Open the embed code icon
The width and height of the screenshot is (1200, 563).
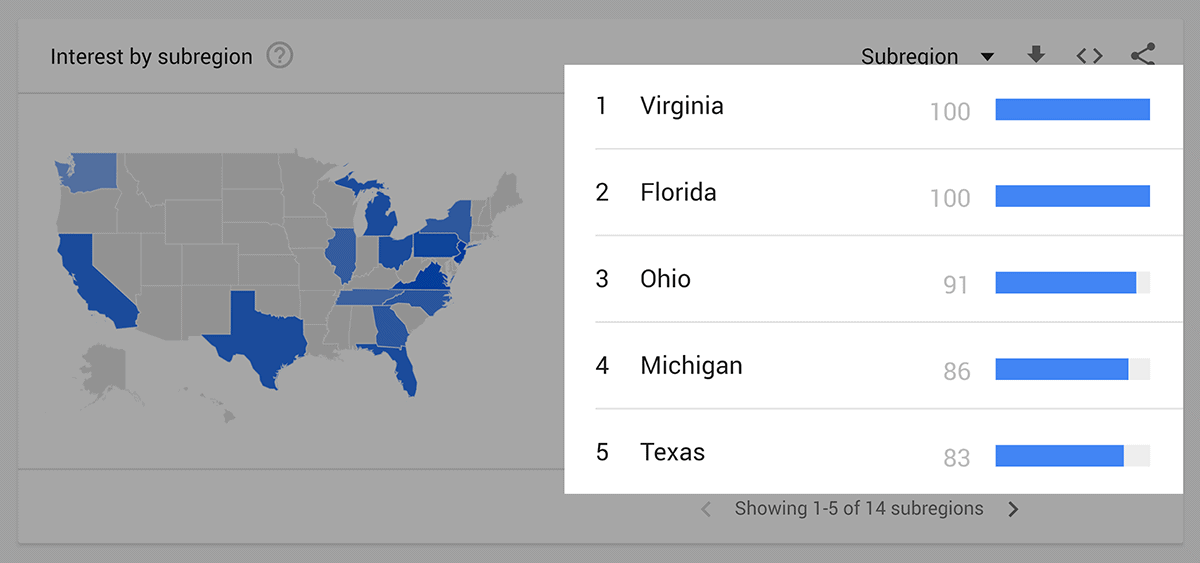pyautogui.click(x=1089, y=55)
